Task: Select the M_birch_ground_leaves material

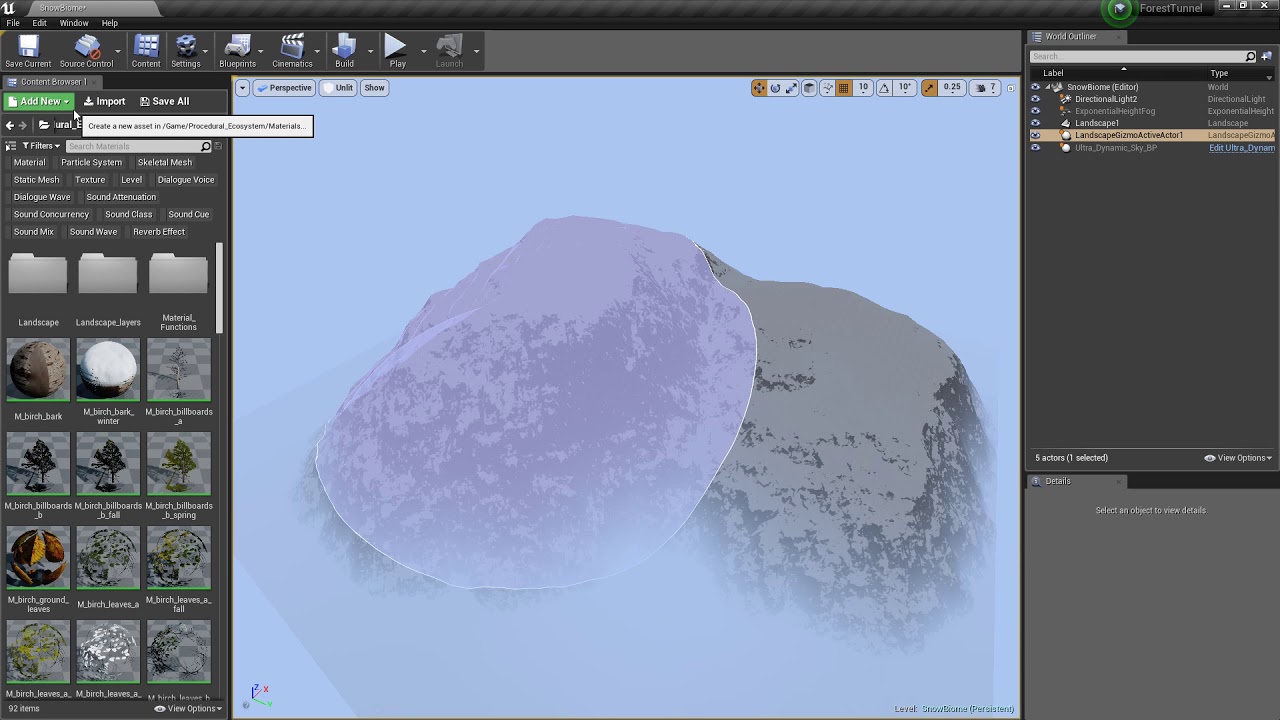Action: [38, 557]
